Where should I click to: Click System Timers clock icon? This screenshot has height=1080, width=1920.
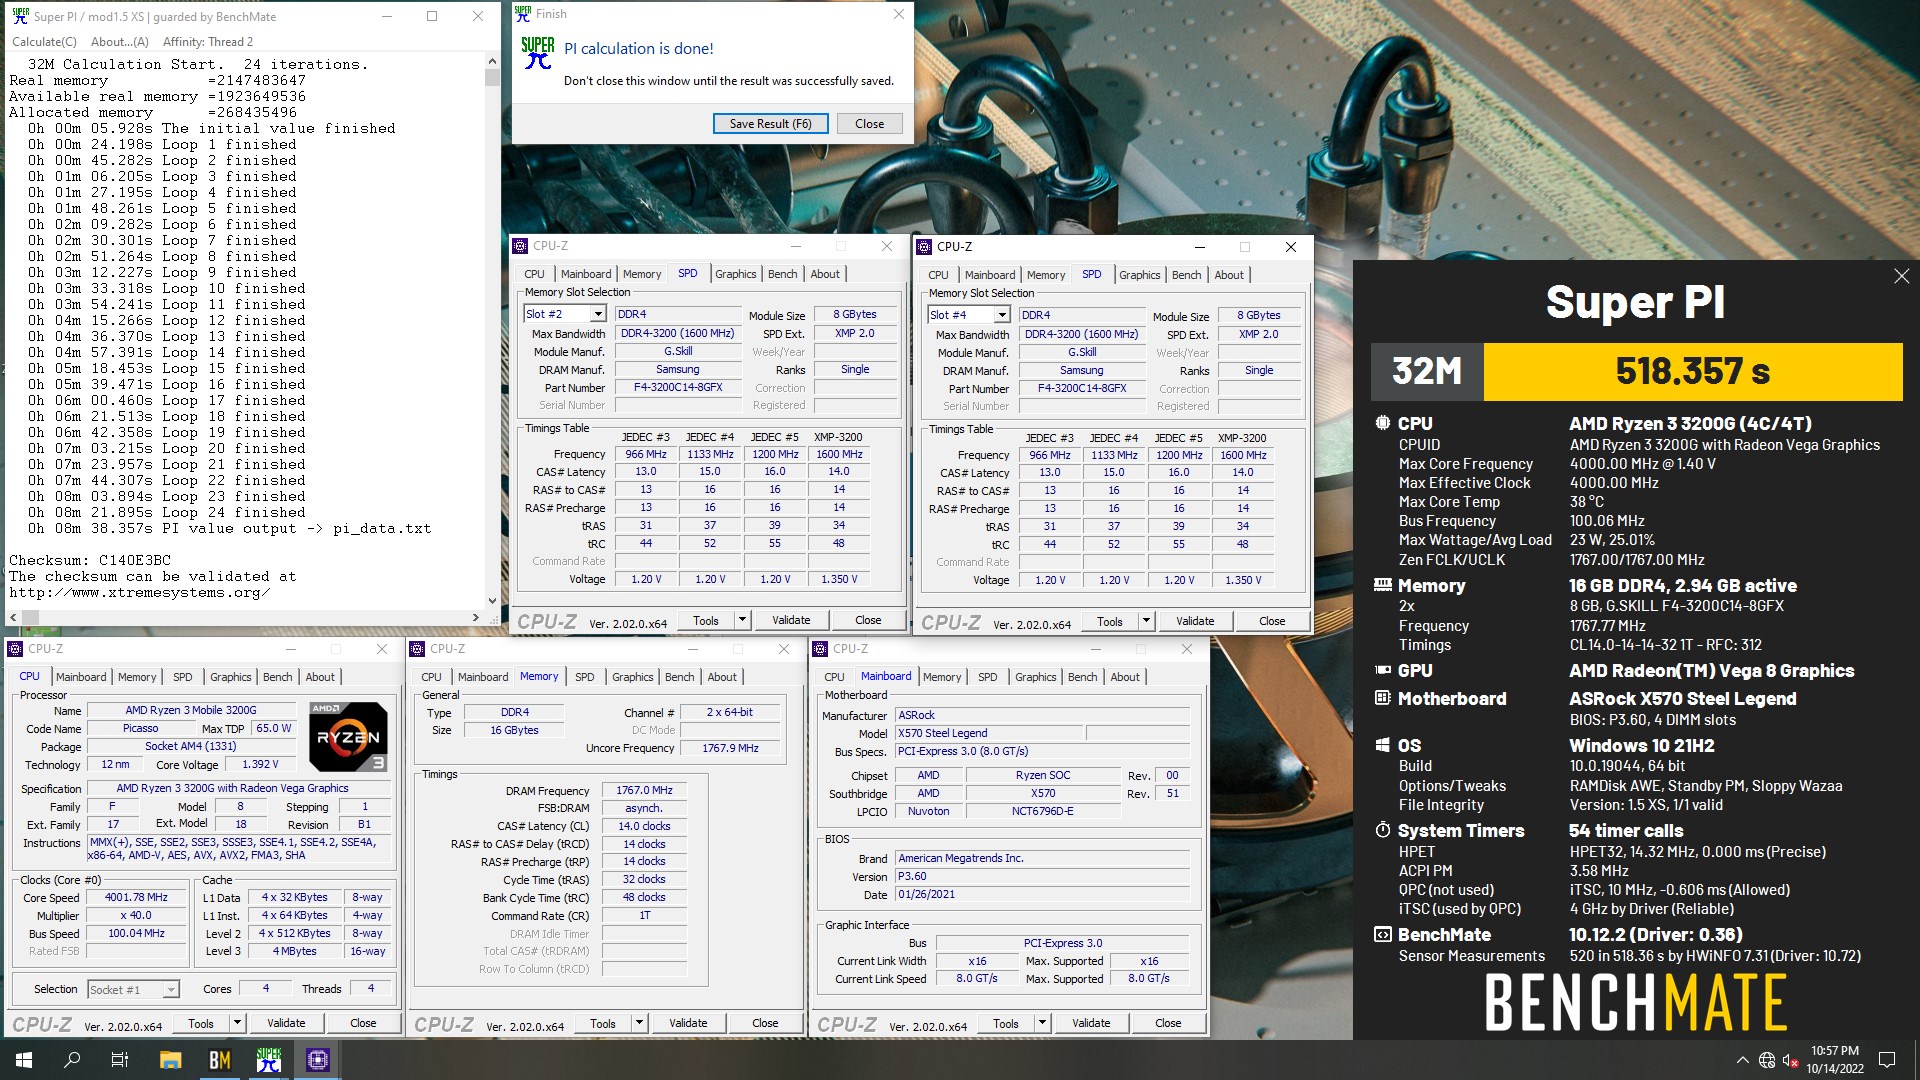pyautogui.click(x=1382, y=830)
